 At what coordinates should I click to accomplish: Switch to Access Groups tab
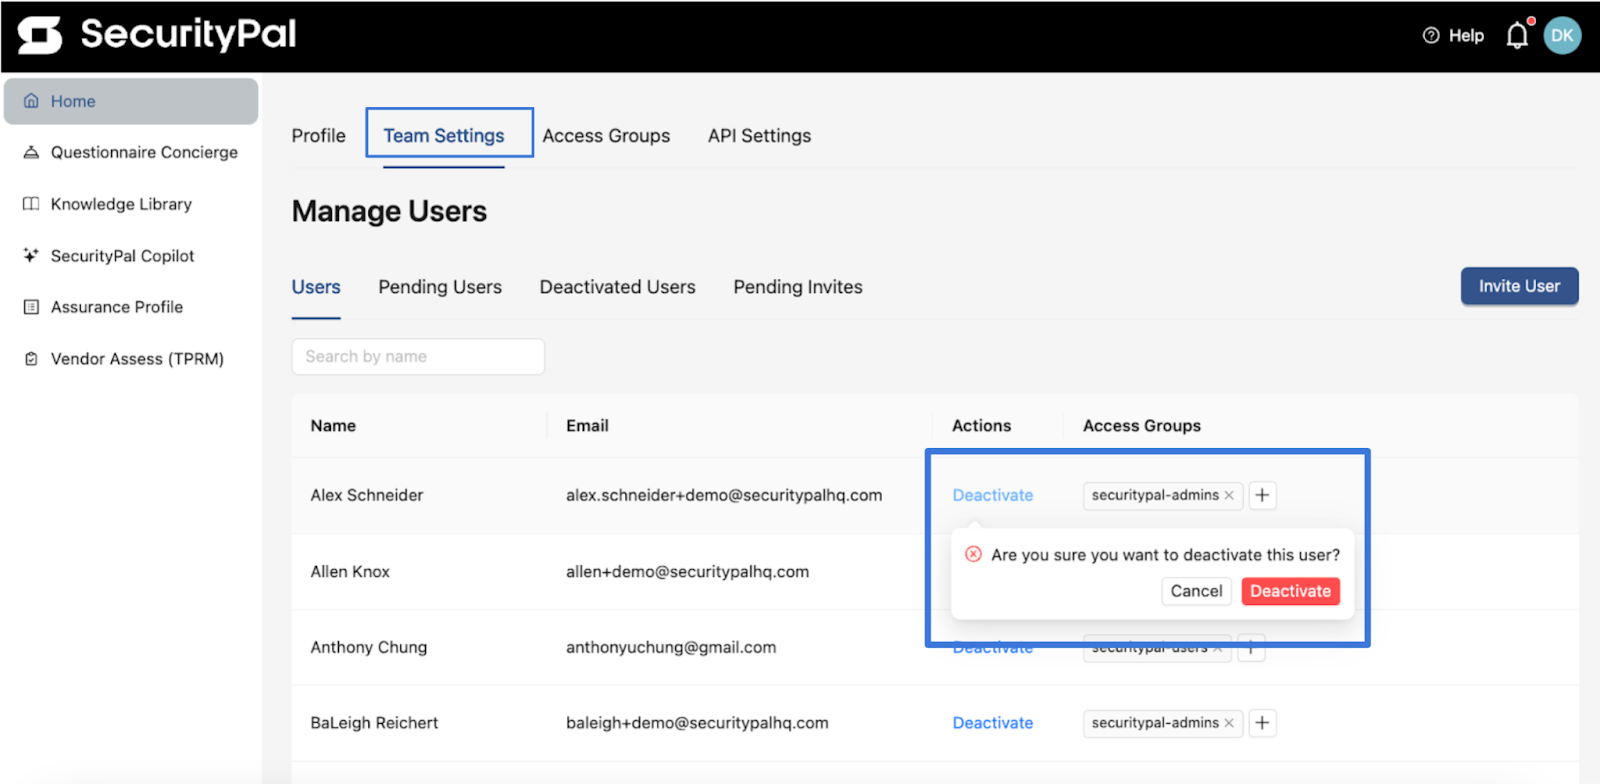[606, 136]
